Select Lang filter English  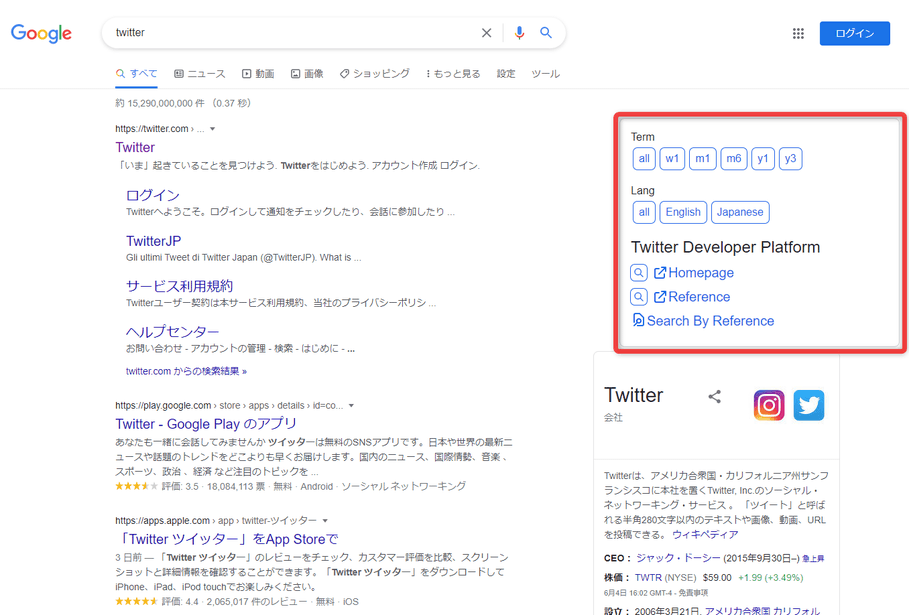click(x=683, y=212)
